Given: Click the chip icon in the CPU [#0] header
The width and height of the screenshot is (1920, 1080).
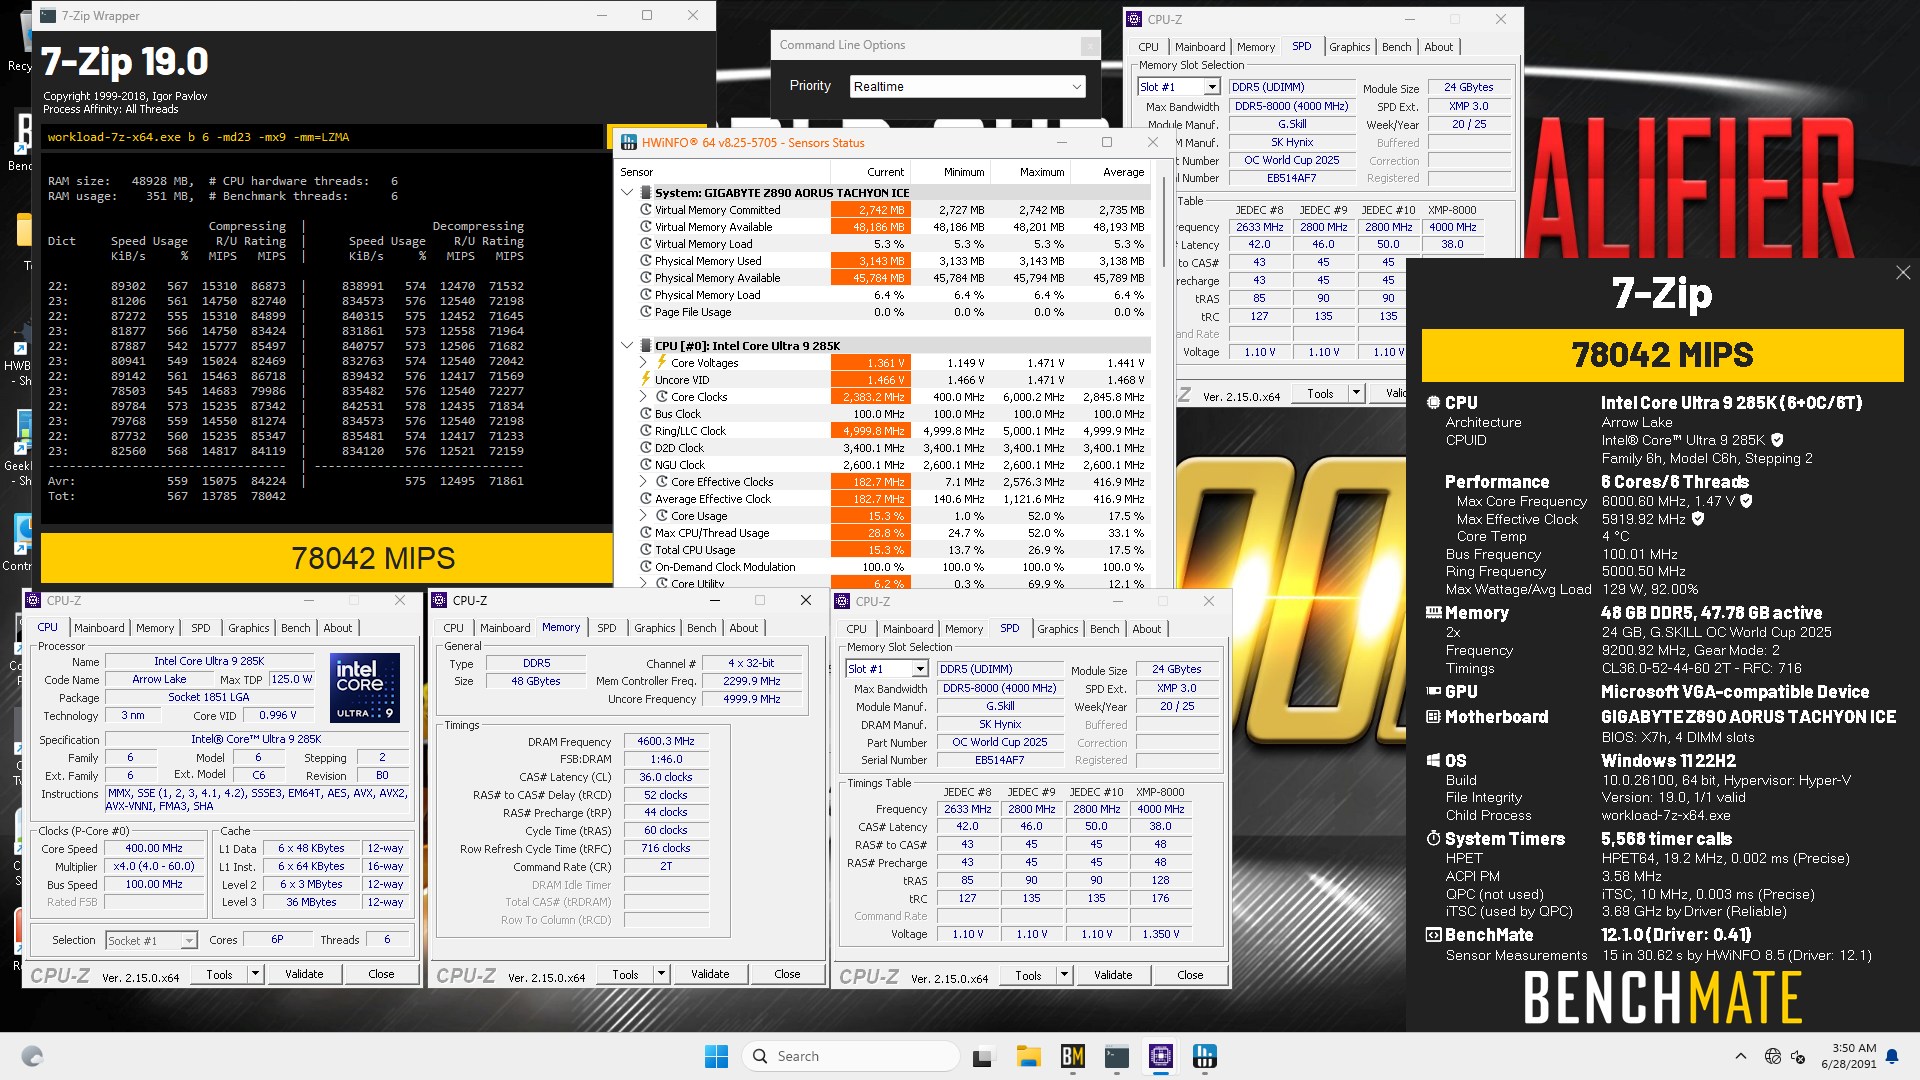Looking at the screenshot, I should coord(646,346).
